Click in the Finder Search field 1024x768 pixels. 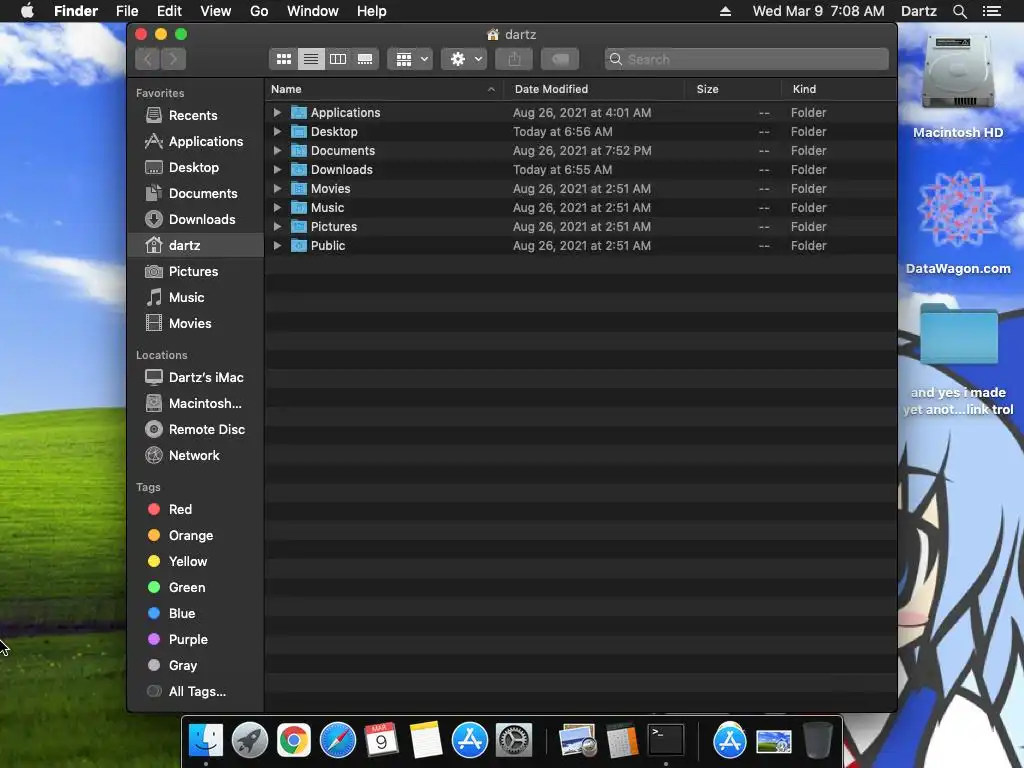pos(746,59)
